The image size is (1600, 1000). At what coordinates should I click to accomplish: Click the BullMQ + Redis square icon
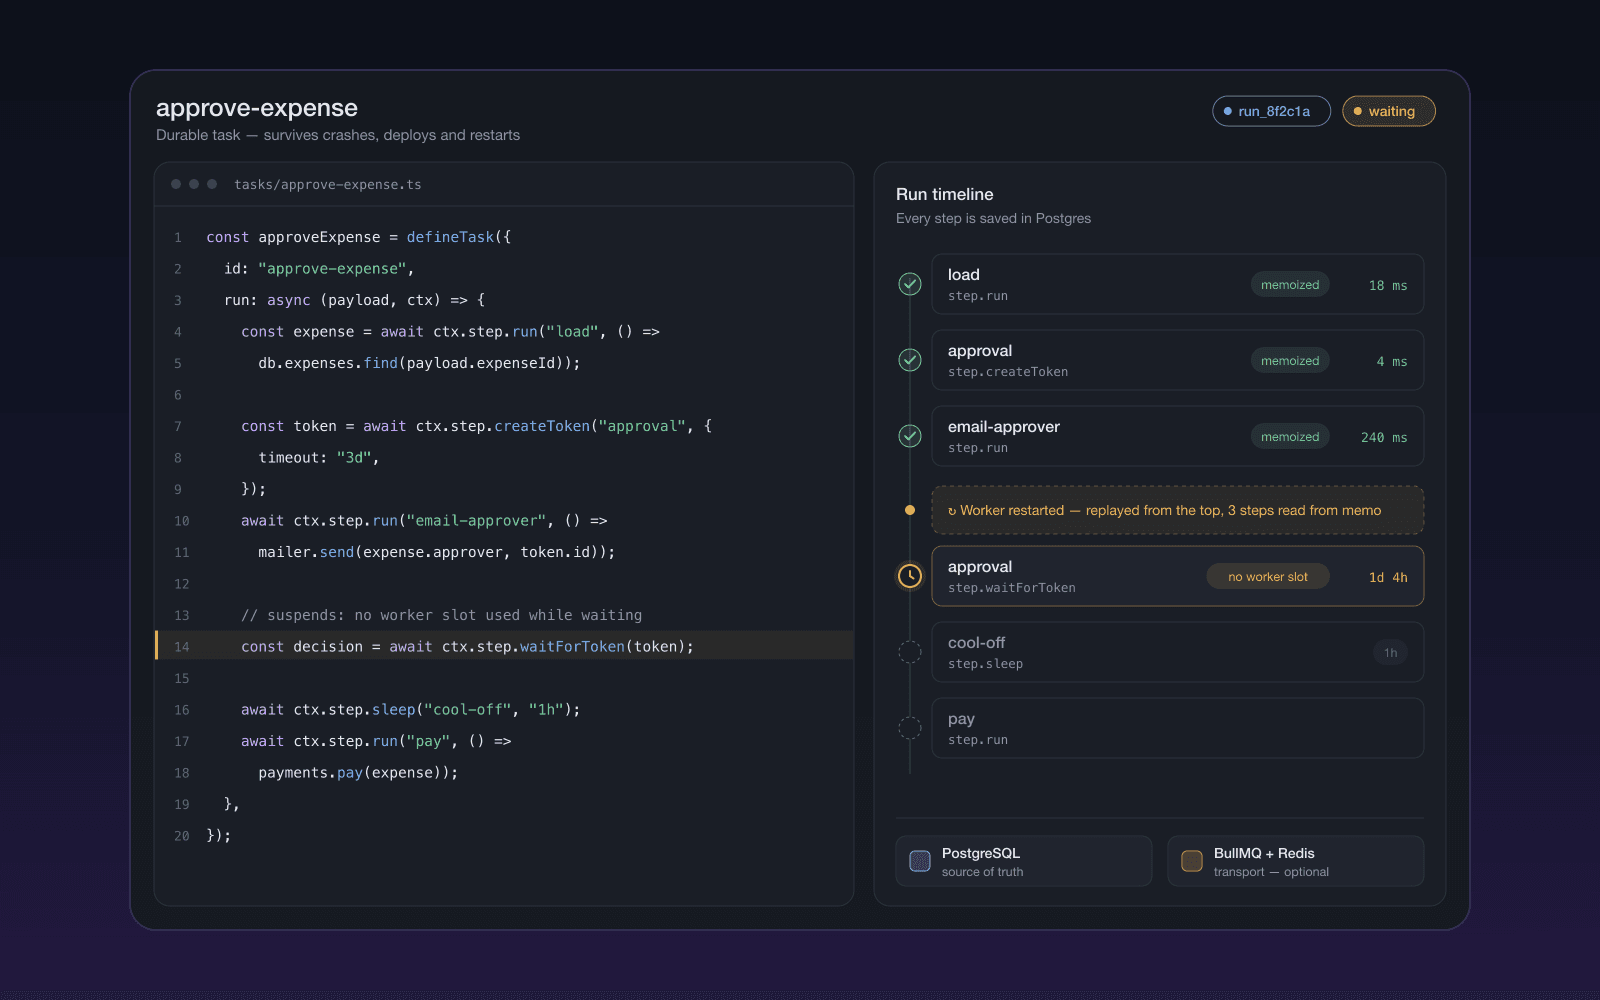pyautogui.click(x=1192, y=861)
